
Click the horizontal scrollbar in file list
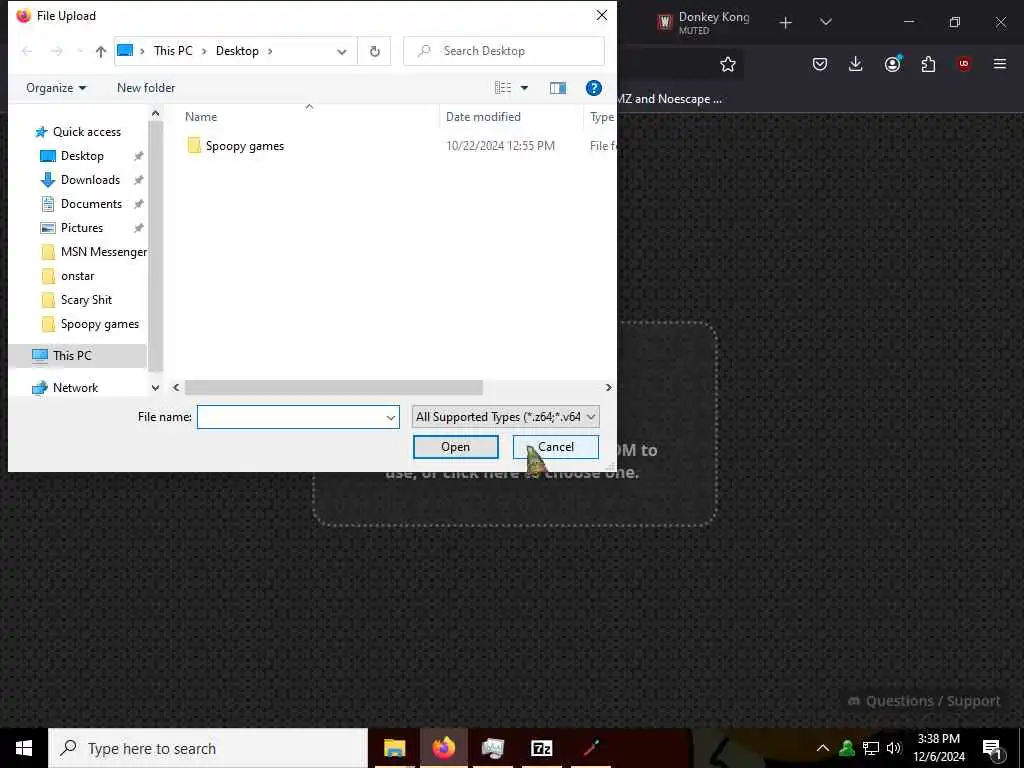coord(334,388)
